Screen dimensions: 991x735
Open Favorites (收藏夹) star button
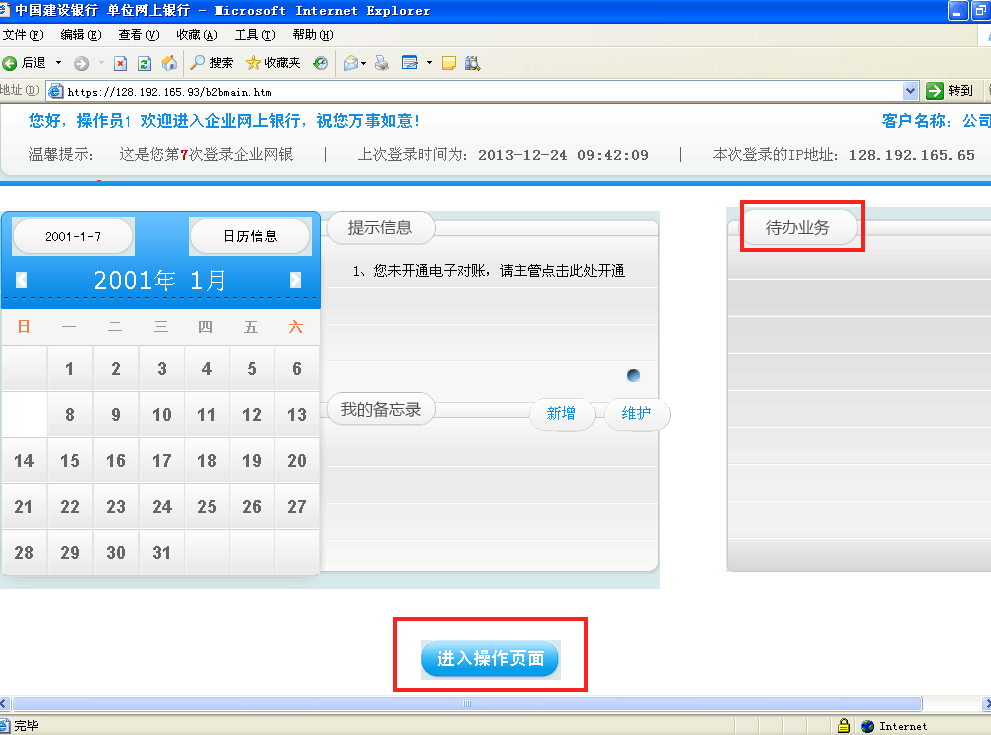point(273,63)
